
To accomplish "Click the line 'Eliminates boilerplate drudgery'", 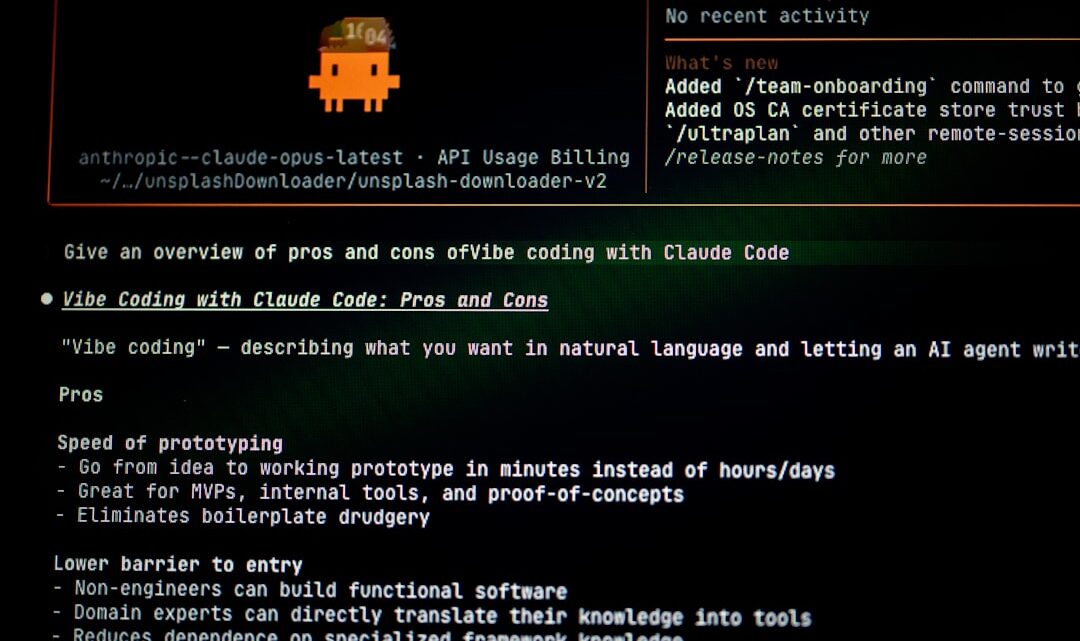I will [x=243, y=516].
